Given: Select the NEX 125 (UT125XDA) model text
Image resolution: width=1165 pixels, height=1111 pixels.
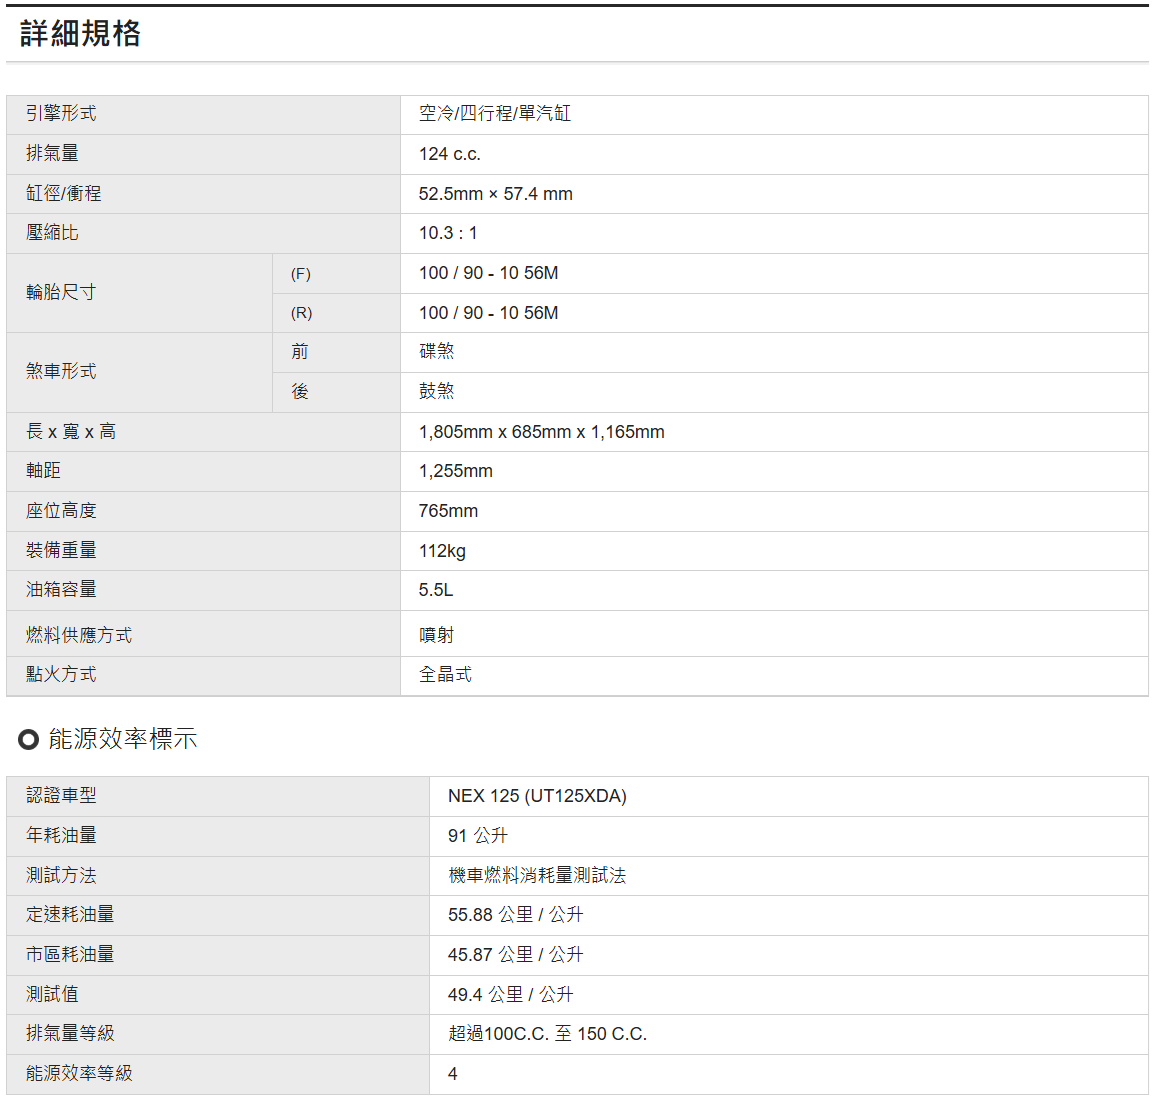Looking at the screenshot, I should click(x=537, y=796).
